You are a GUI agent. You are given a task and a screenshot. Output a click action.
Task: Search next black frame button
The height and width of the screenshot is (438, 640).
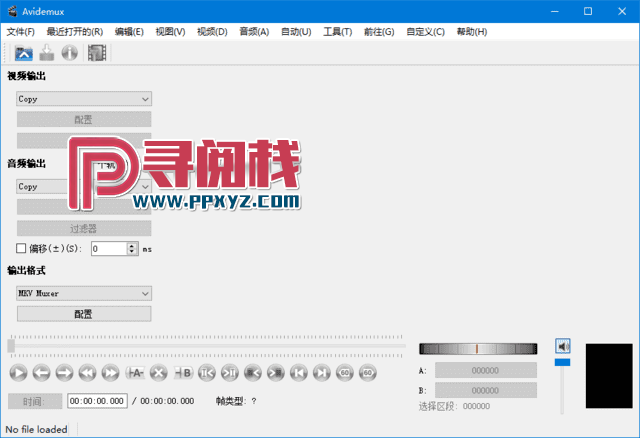pyautogui.click(x=276, y=373)
